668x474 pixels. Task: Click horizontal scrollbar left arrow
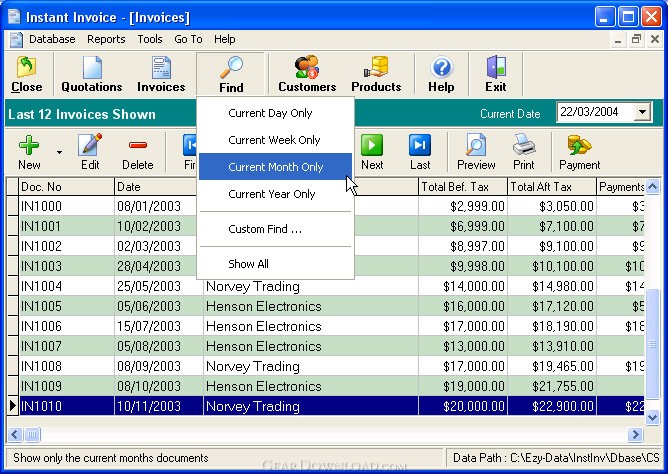pos(14,434)
